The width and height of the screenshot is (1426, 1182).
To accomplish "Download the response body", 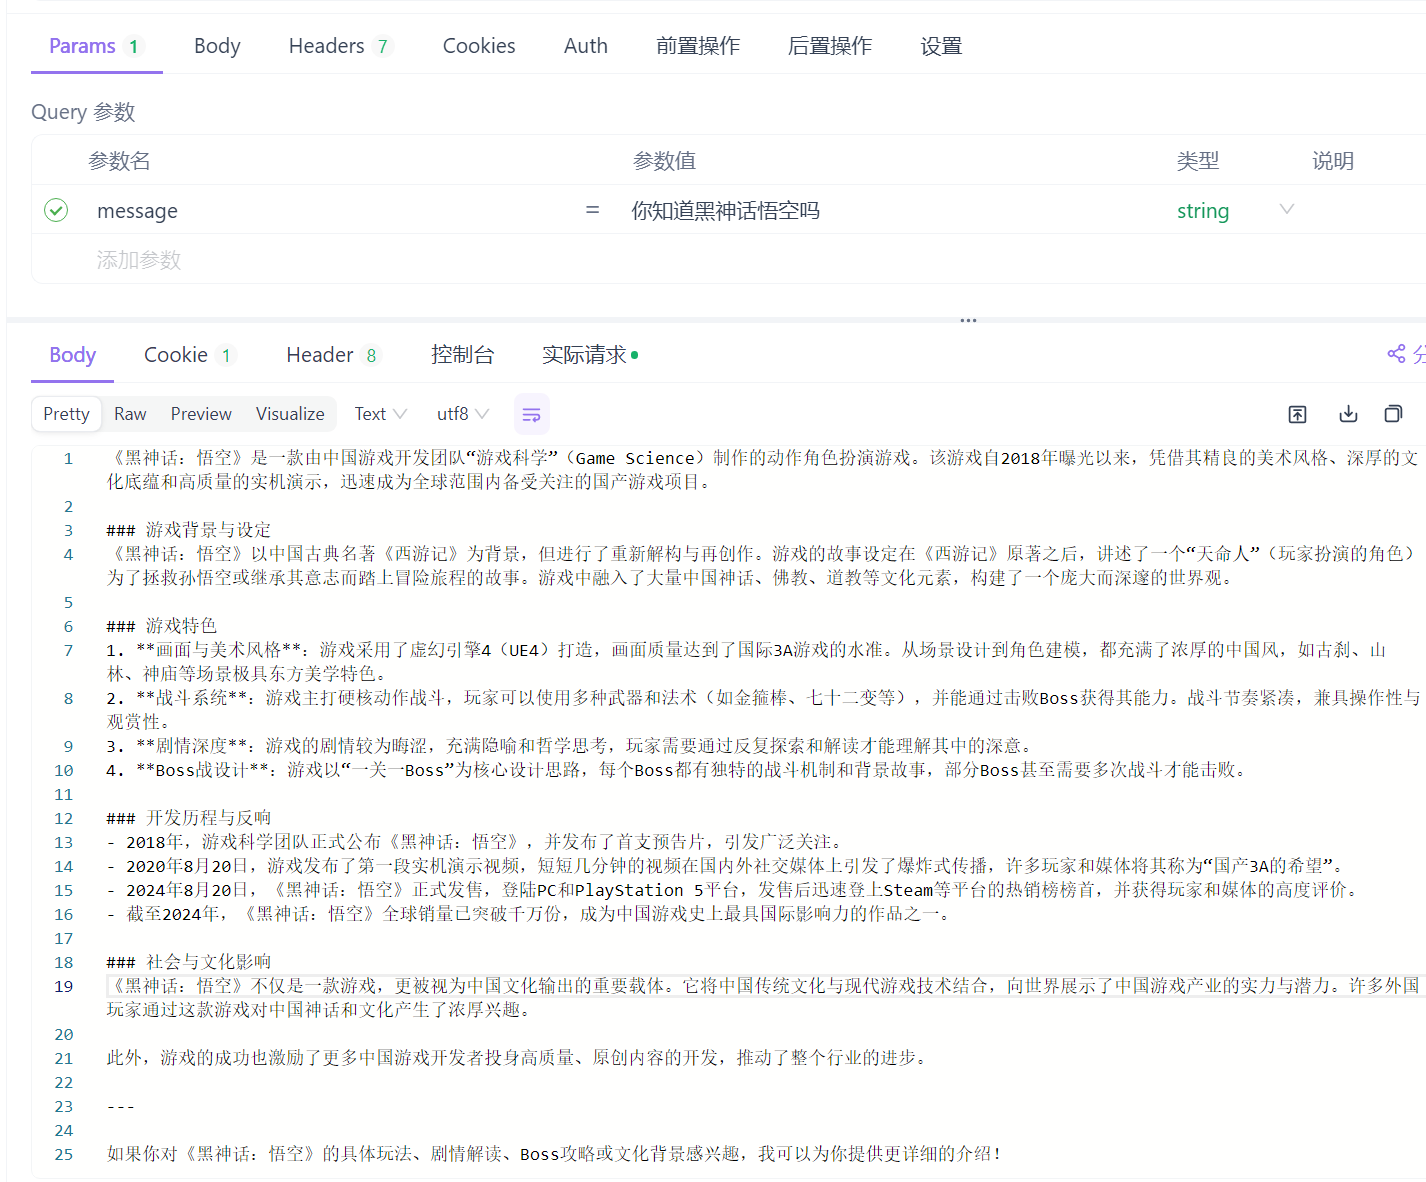I will pos(1348,414).
